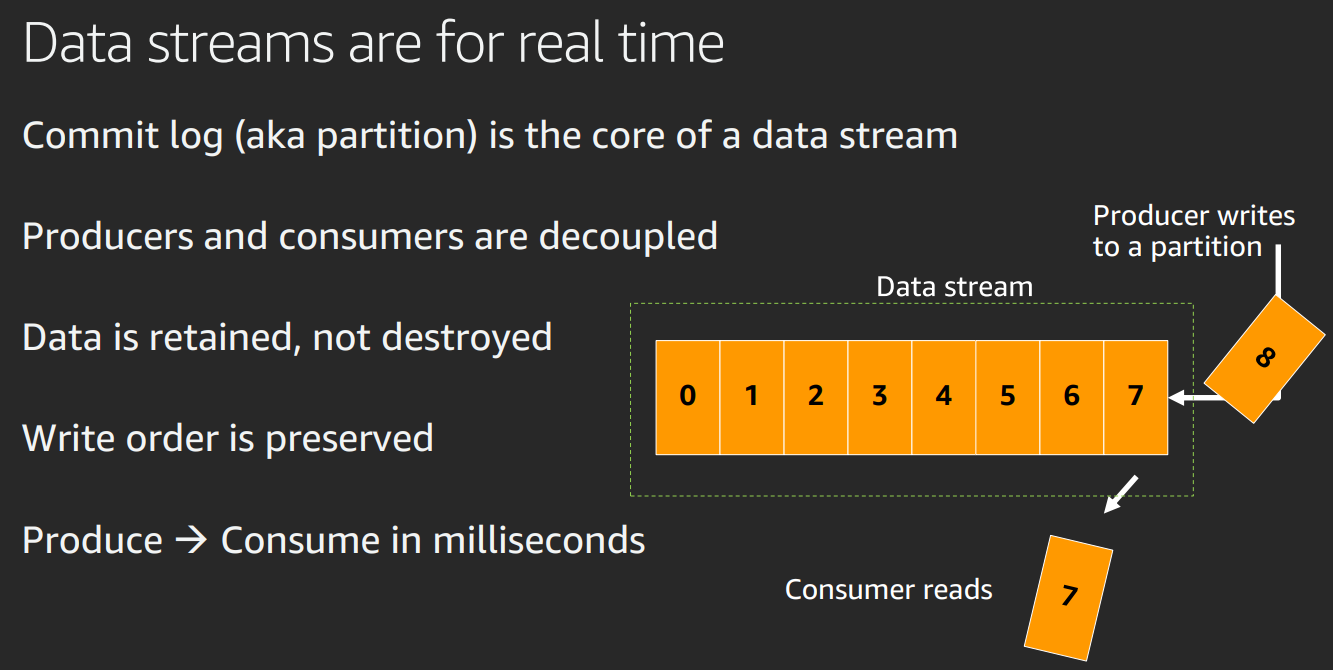Click partition cell 4 in the commit log
Screen dimensions: 1333x670
click(x=944, y=397)
